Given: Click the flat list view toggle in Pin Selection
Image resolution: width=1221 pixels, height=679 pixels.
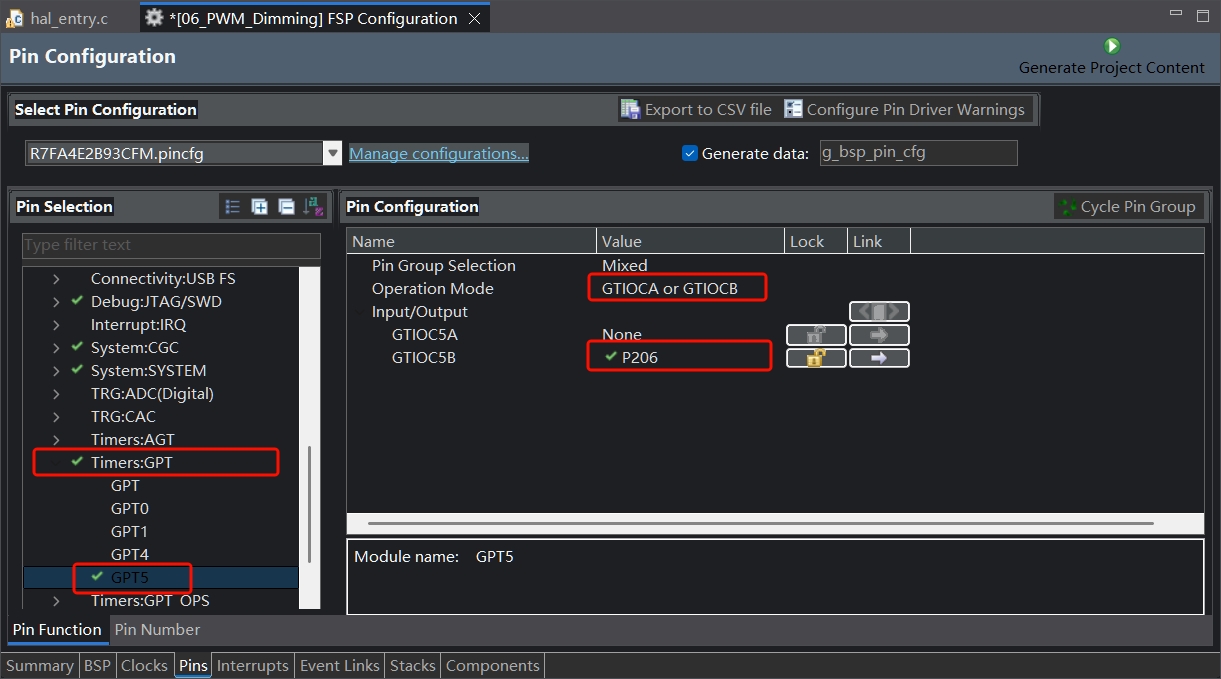Looking at the screenshot, I should [233, 207].
